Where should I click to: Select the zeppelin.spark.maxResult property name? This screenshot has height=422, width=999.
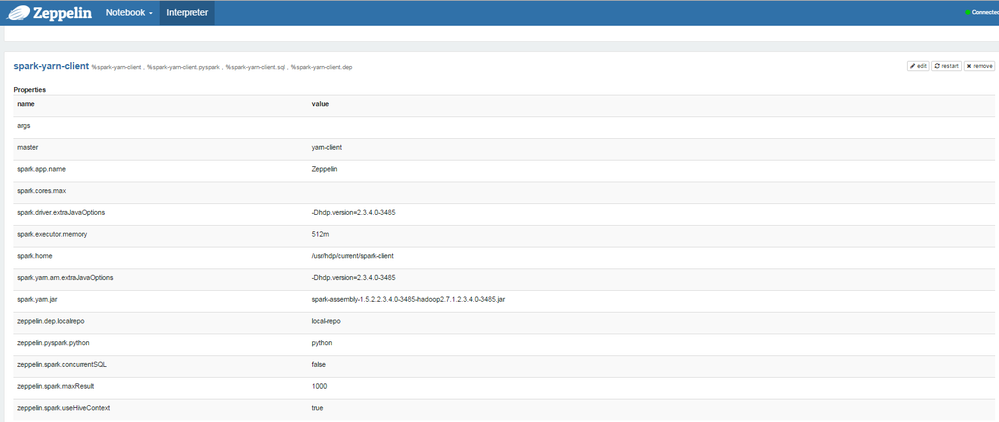(x=55, y=386)
